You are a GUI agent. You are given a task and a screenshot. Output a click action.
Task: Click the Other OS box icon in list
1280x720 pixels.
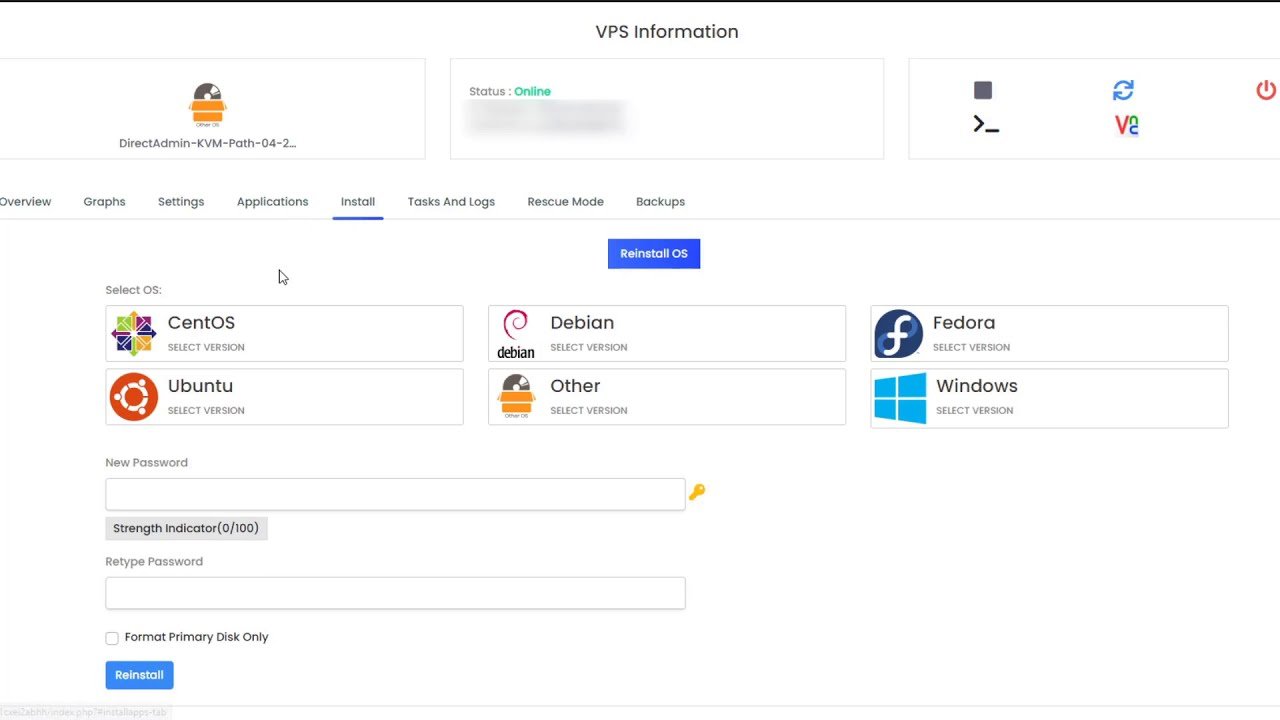click(x=516, y=397)
